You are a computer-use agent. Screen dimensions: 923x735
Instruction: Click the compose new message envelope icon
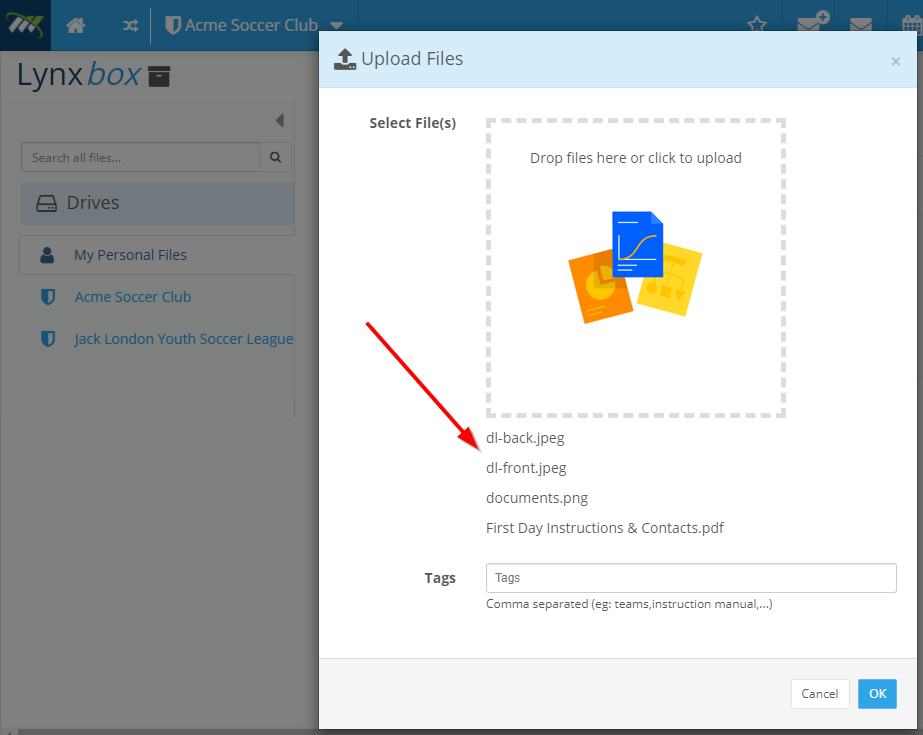(813, 22)
